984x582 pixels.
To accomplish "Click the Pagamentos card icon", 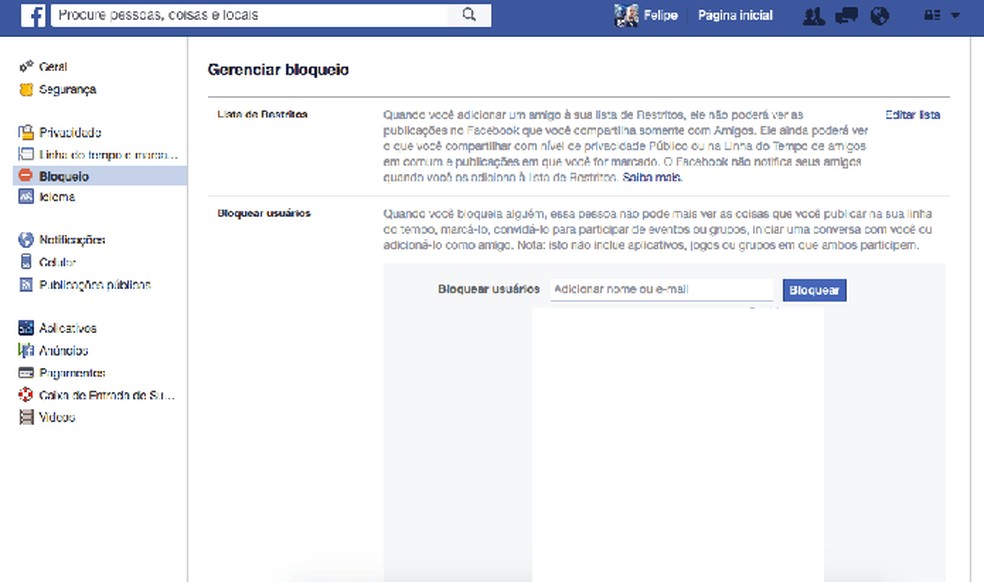I will click(x=24, y=372).
